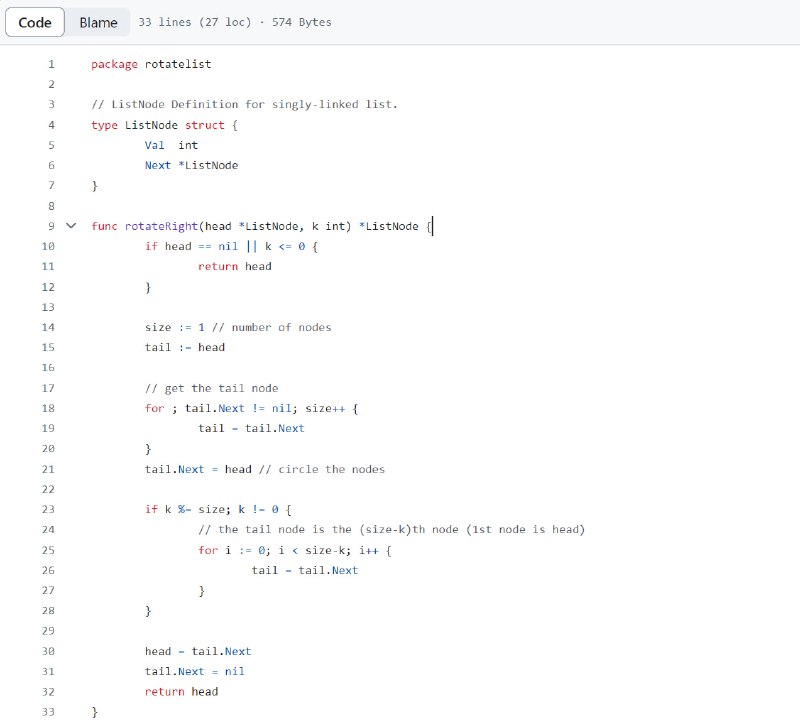The width and height of the screenshot is (800, 728).
Task: Switch to the Blame tab
Action: pos(98,22)
